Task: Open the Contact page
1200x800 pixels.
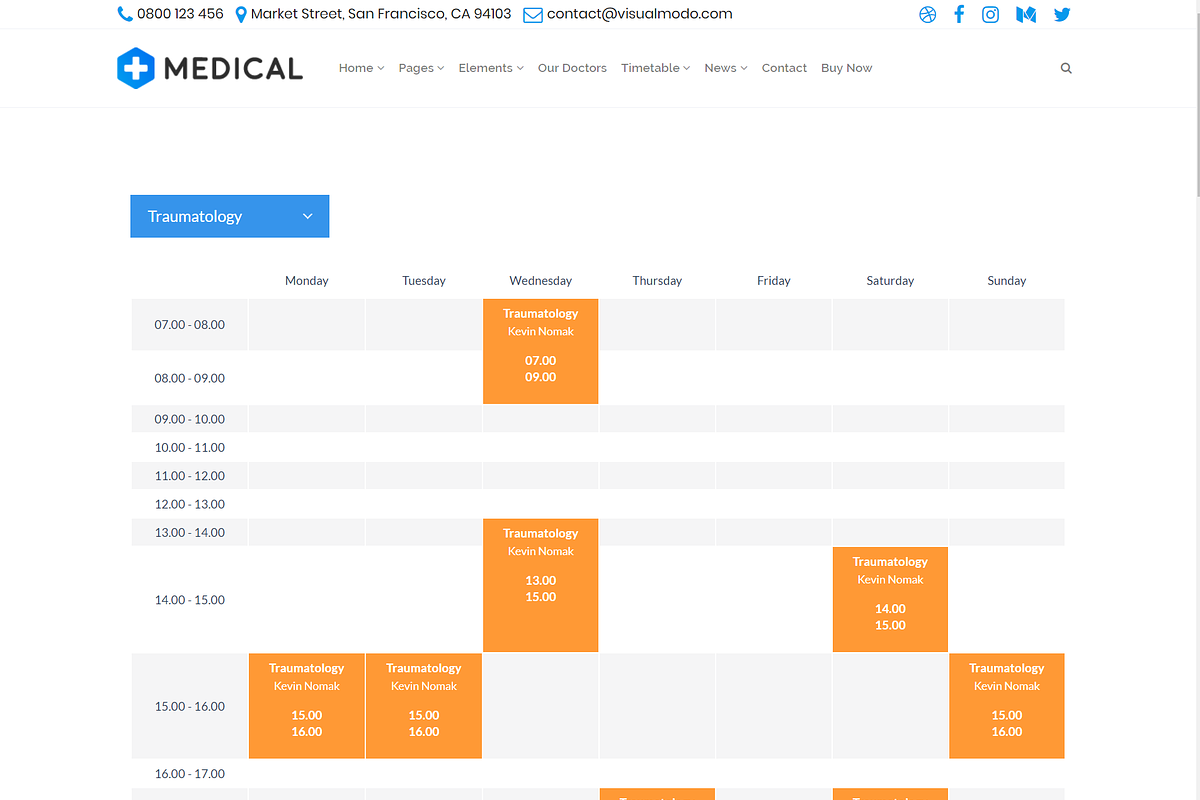Action: pos(784,68)
